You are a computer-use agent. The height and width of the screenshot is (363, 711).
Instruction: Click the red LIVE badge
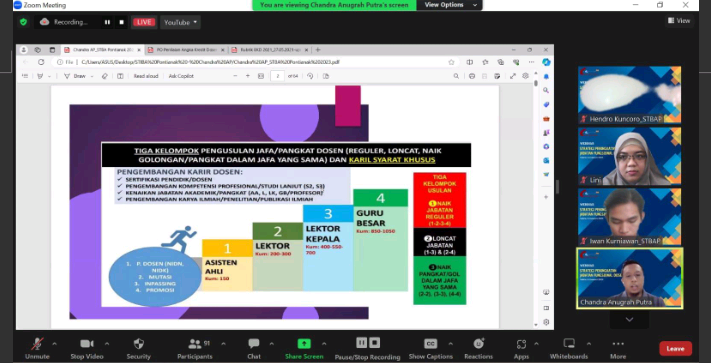(x=144, y=22)
